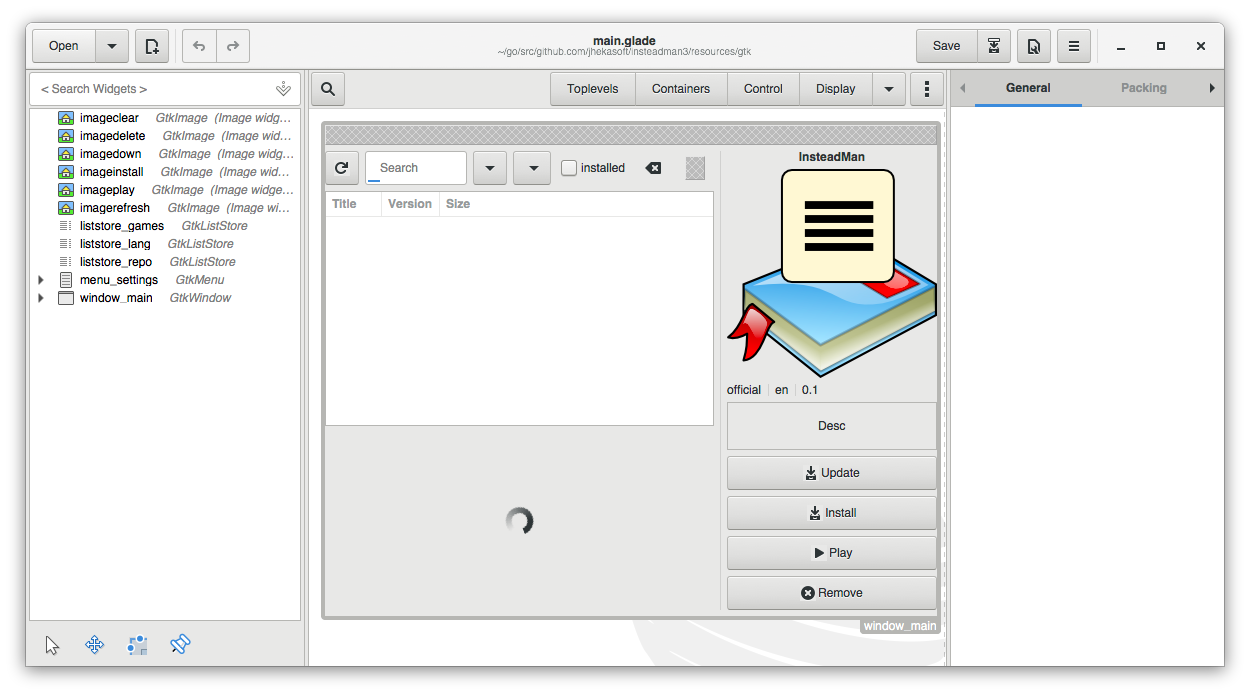Click the refresh button in window_main
The height and width of the screenshot is (695, 1250).
coord(341,168)
